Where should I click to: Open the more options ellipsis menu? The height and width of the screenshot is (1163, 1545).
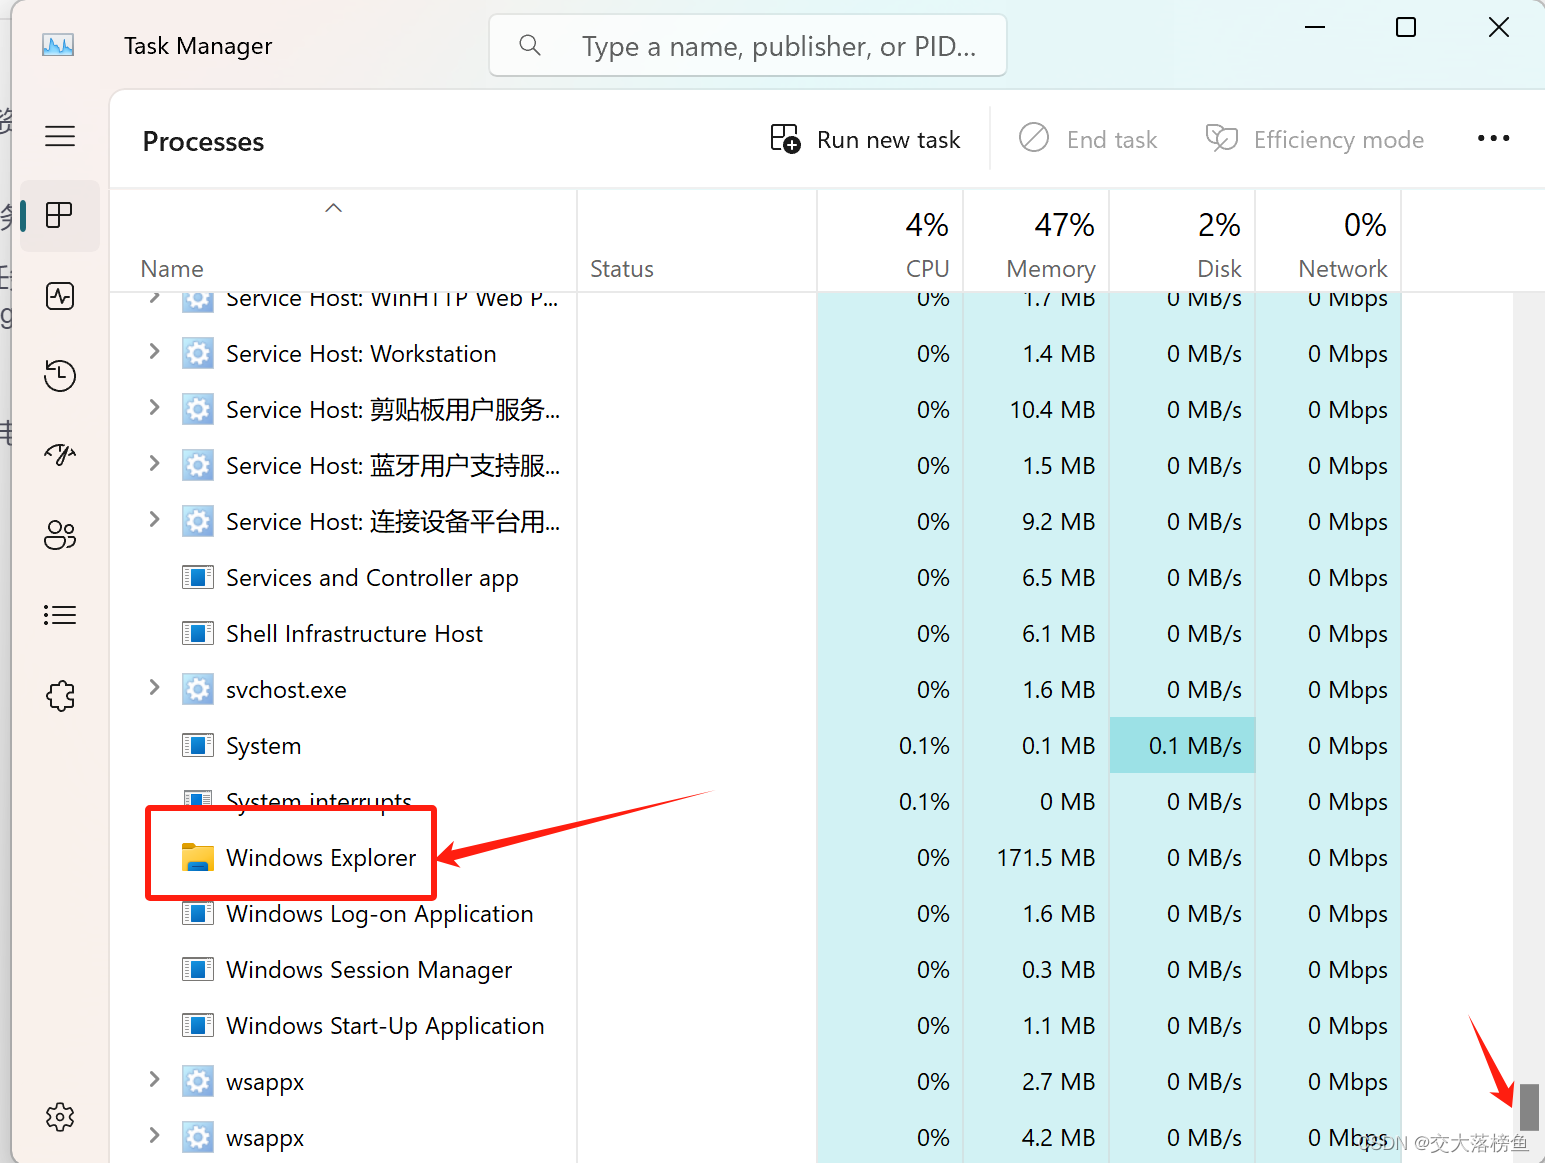coord(1493,139)
